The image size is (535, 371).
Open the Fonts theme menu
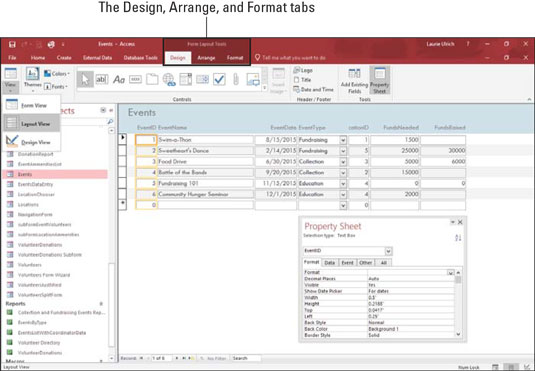coord(56,87)
